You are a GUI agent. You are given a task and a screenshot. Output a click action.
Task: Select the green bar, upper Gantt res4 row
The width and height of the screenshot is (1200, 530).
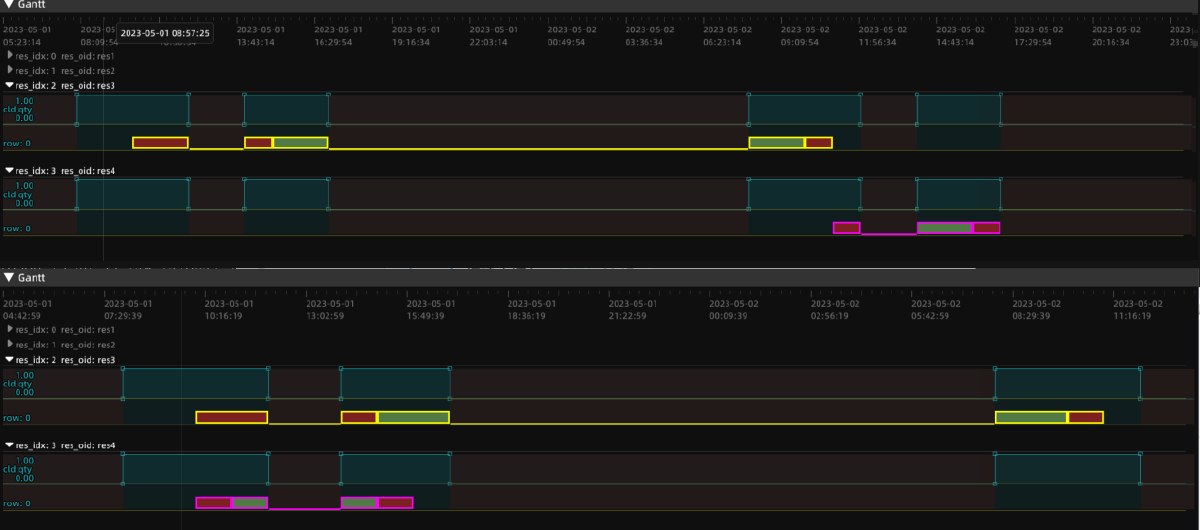point(945,228)
